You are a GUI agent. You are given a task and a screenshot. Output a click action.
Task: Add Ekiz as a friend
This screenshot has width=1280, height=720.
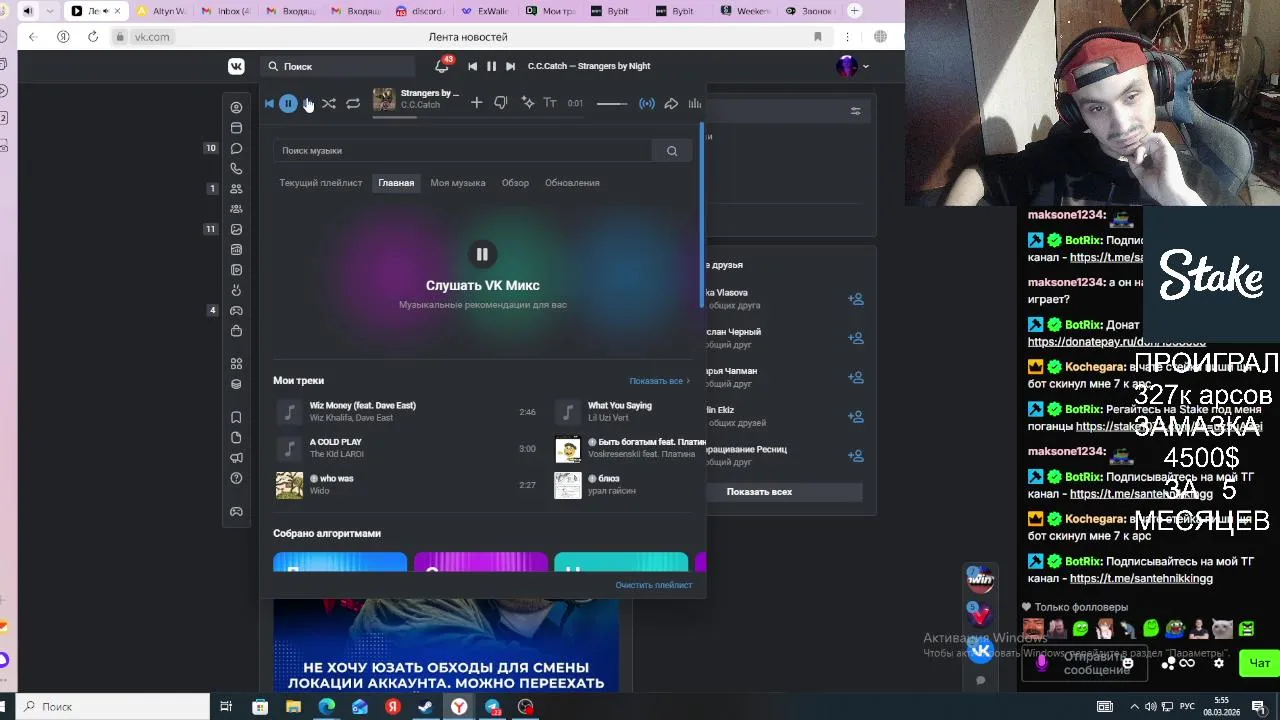point(855,416)
